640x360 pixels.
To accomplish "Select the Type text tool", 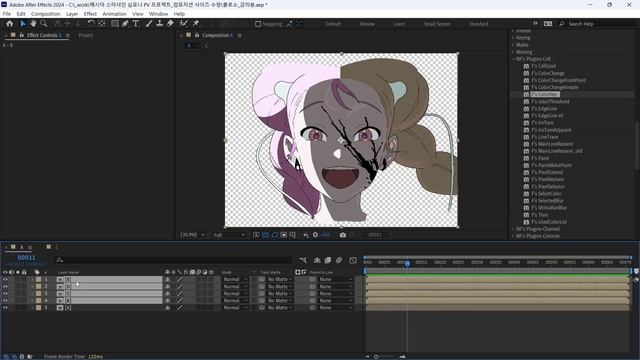I will (x=136, y=24).
